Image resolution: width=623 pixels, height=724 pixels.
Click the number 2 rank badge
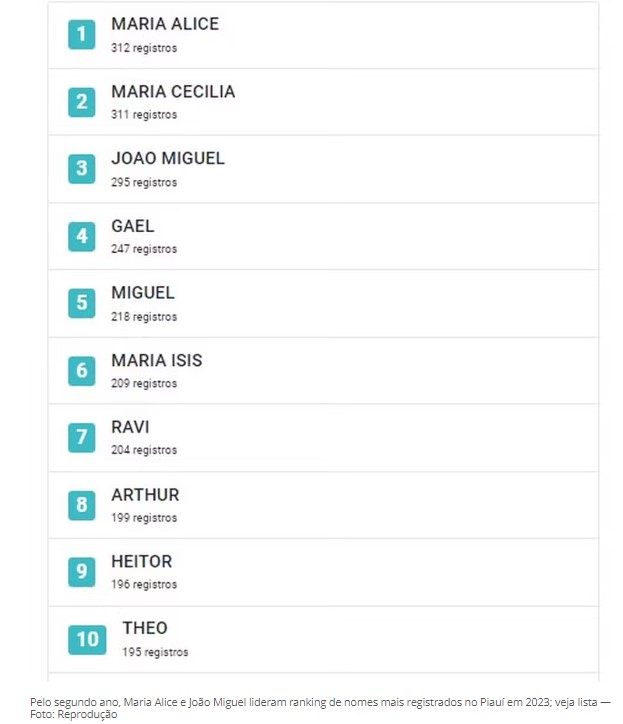tap(82, 101)
